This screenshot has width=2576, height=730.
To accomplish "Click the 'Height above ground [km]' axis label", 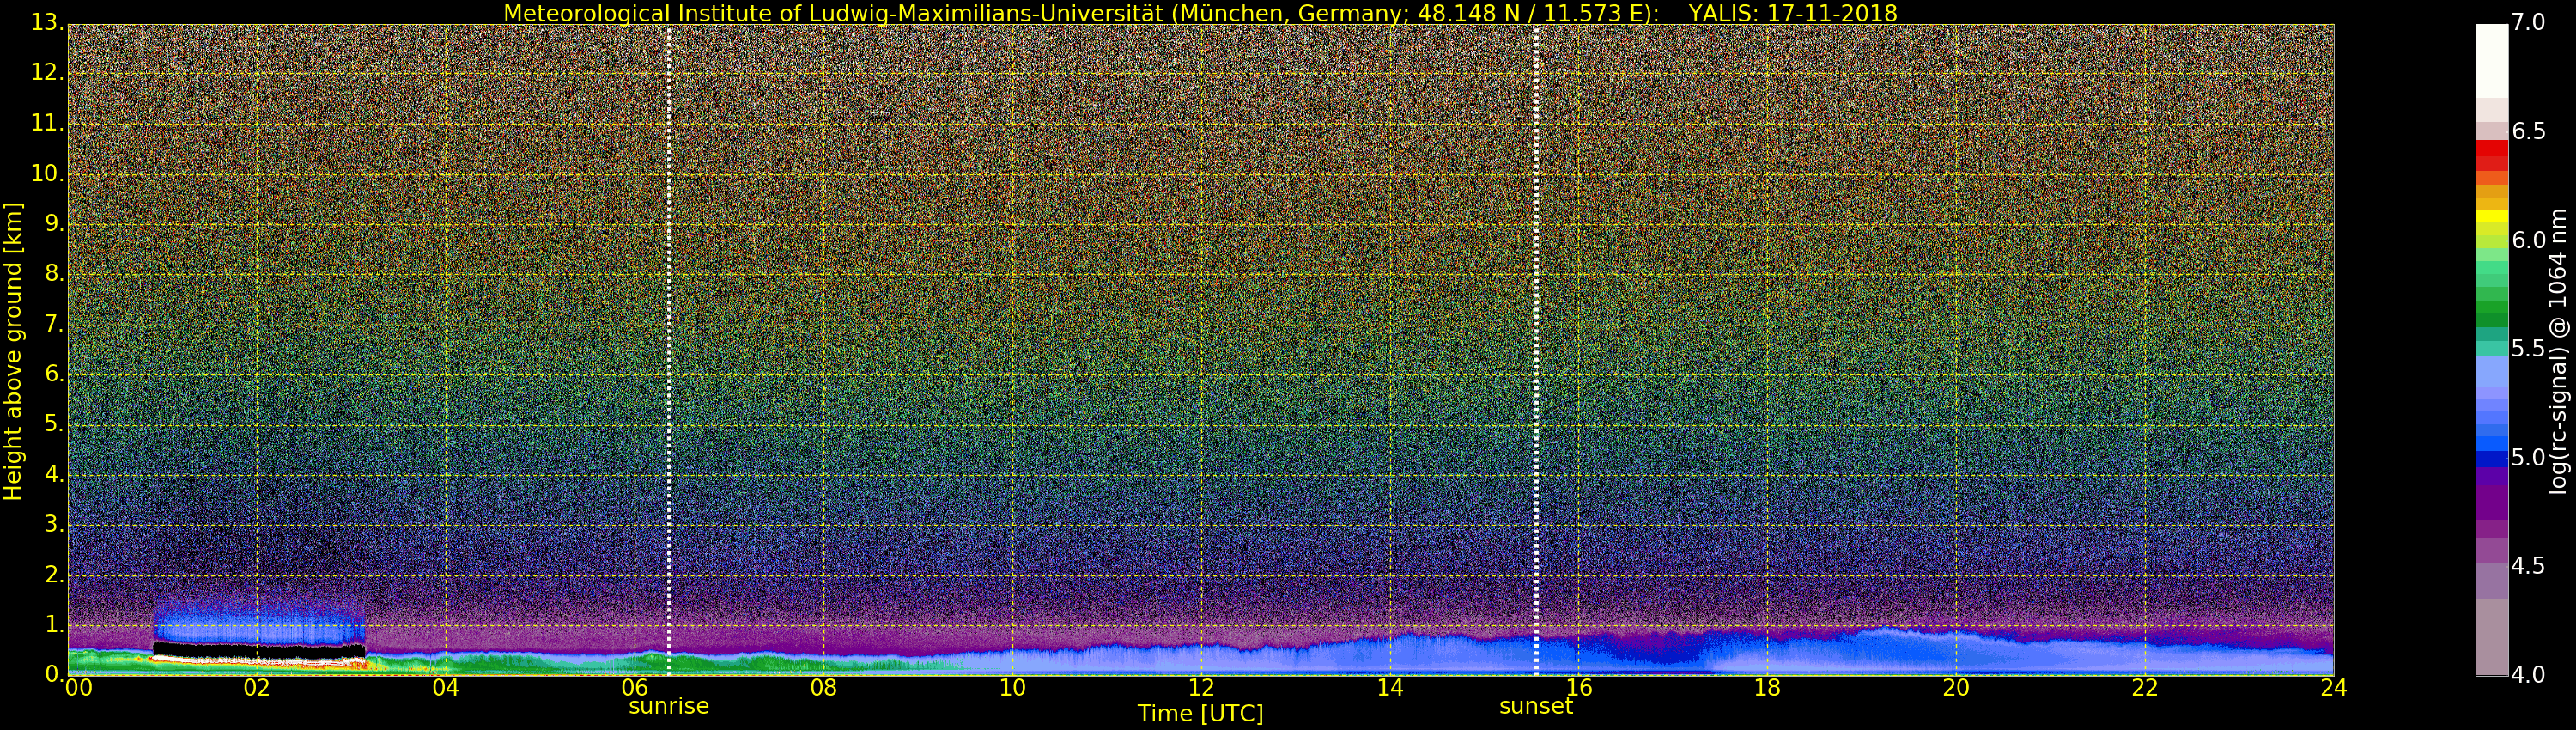I will click(x=13, y=351).
